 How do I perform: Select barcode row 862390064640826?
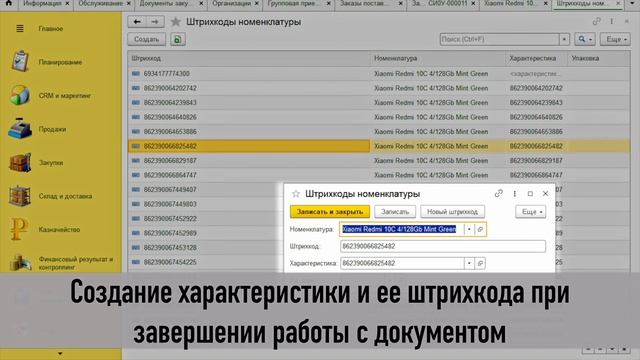(379, 117)
